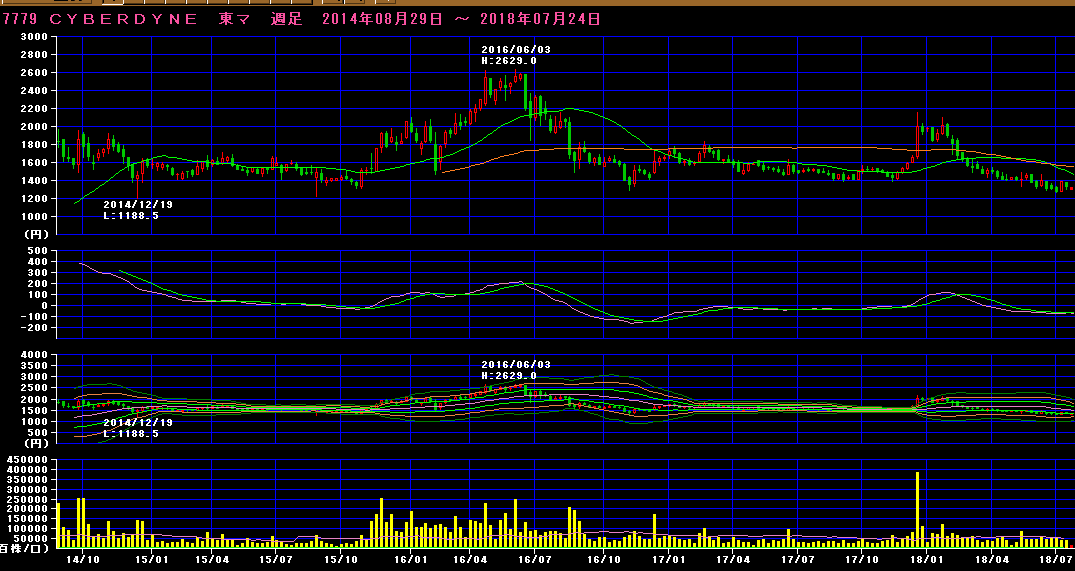Click the "週足" weekly timeframe label
The width and height of the screenshot is (1075, 571).
(287, 19)
